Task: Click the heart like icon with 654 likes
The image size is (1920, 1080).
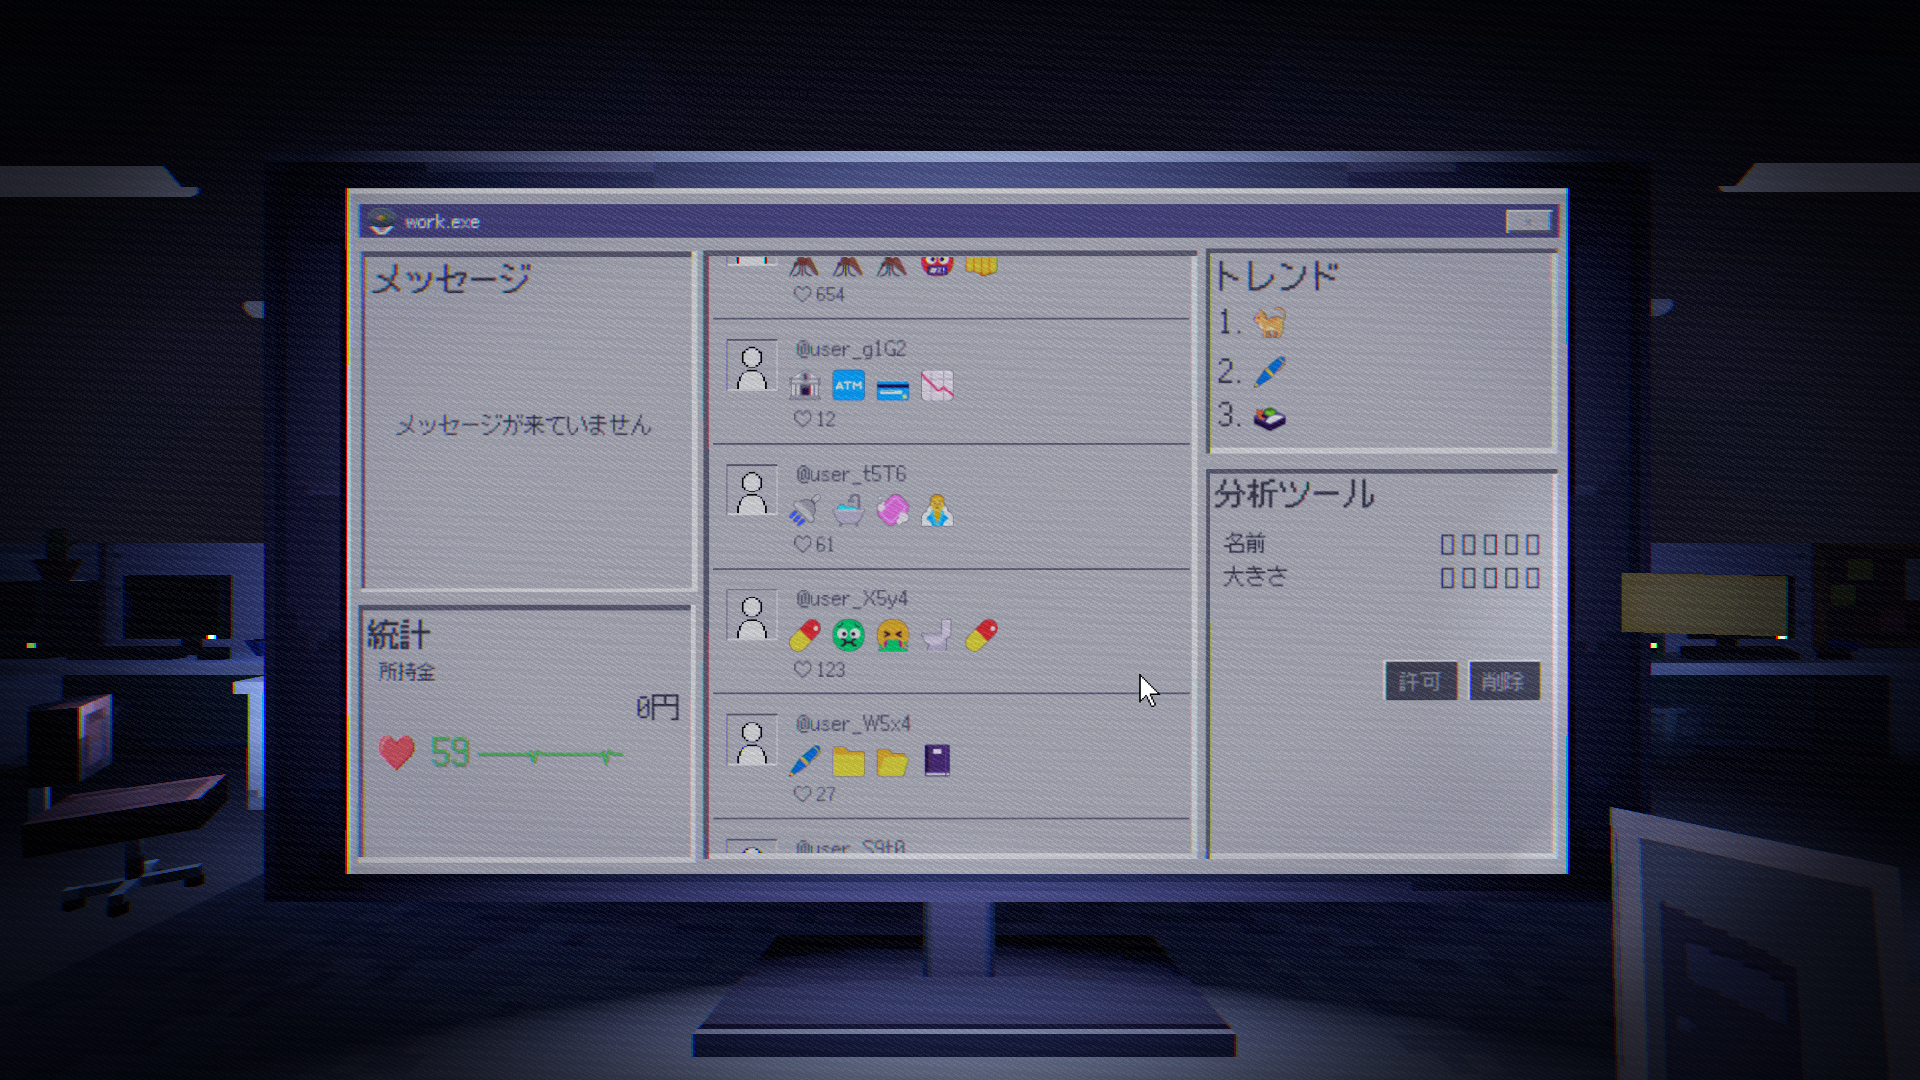Action: [802, 294]
